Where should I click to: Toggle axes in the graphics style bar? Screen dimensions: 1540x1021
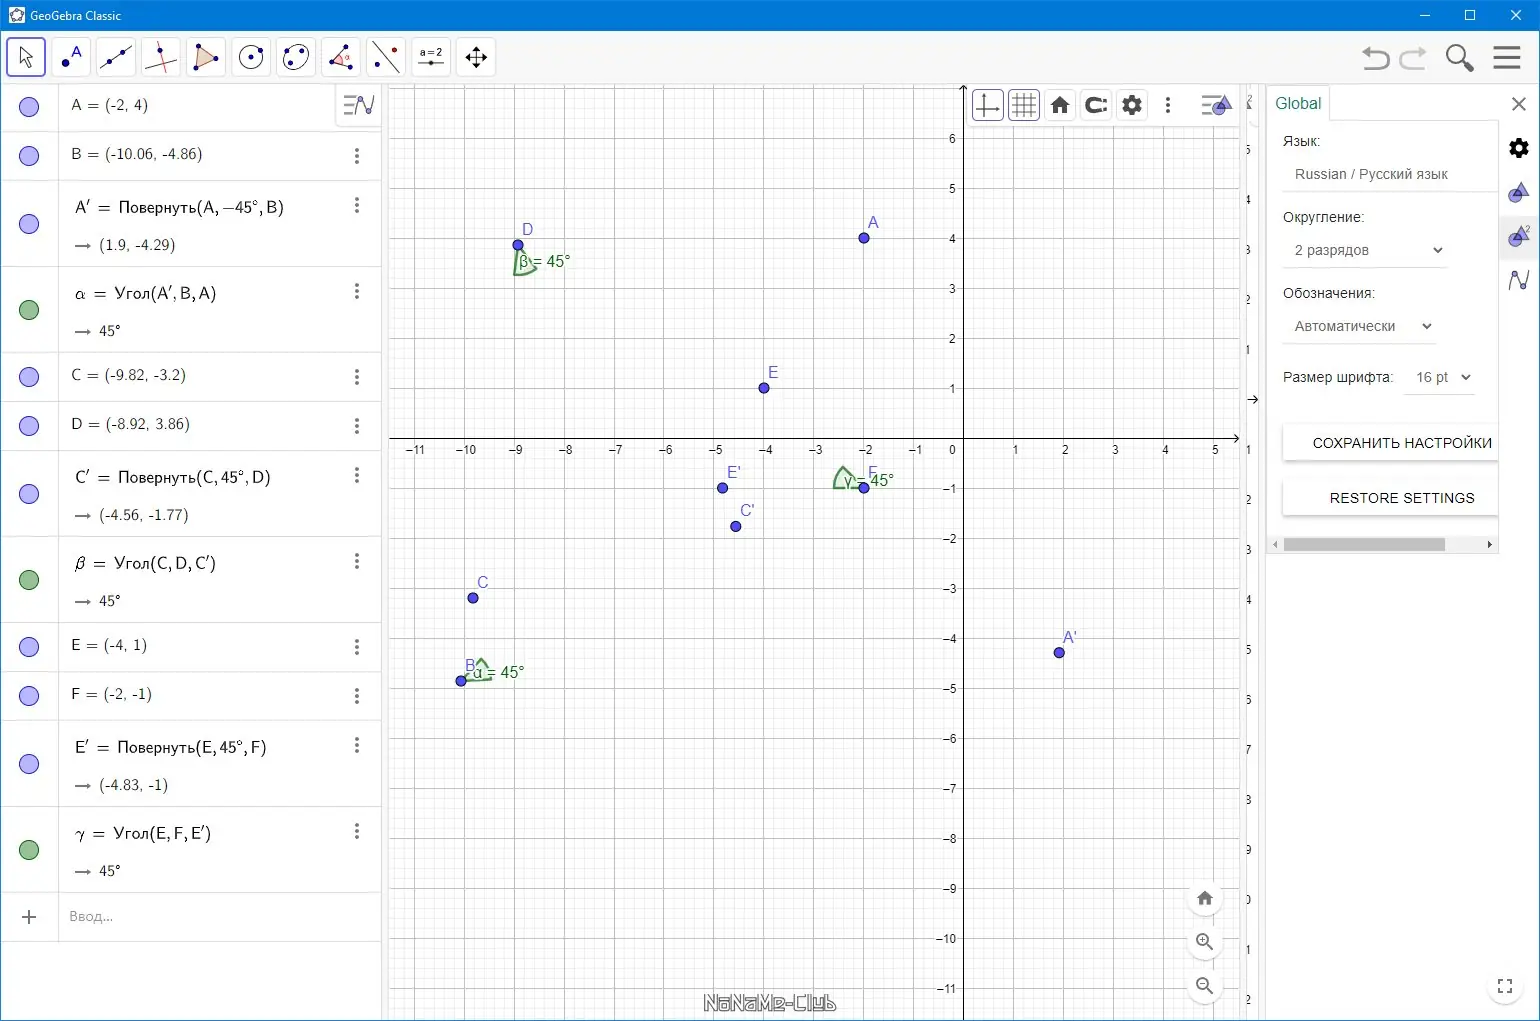(987, 105)
